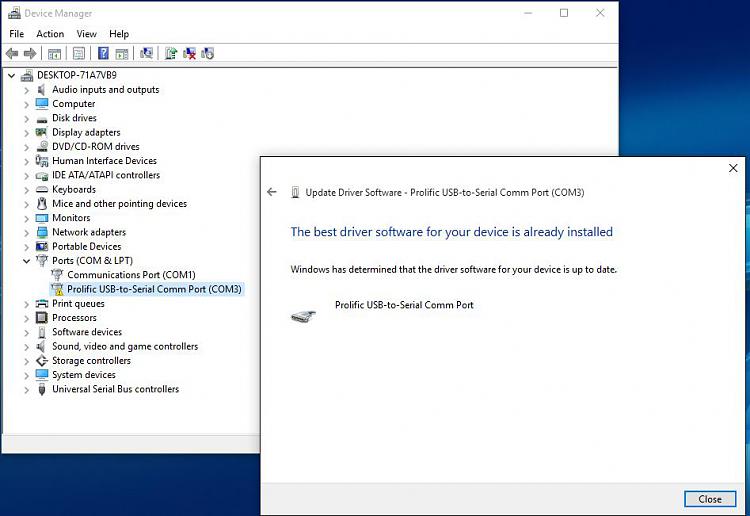Screen dimensions: 750x516
Task: Select the System devices label
Action: tap(84, 375)
